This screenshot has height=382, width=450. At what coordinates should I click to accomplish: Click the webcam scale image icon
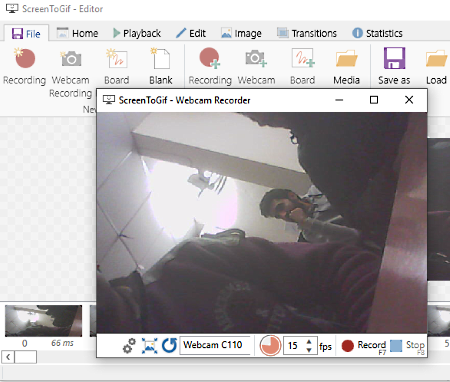pos(149,345)
